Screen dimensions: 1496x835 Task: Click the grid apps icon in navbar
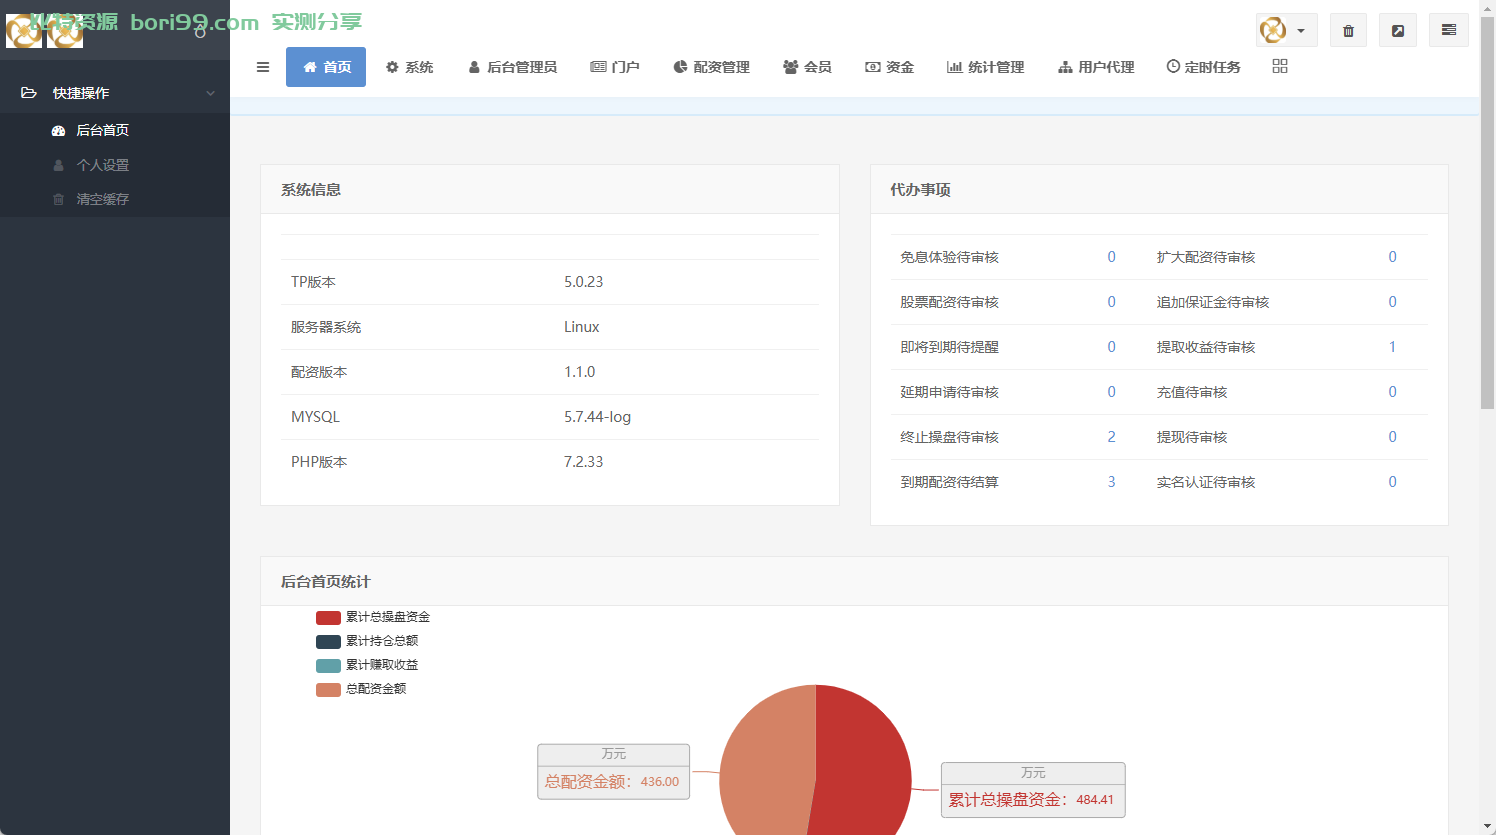click(1280, 66)
